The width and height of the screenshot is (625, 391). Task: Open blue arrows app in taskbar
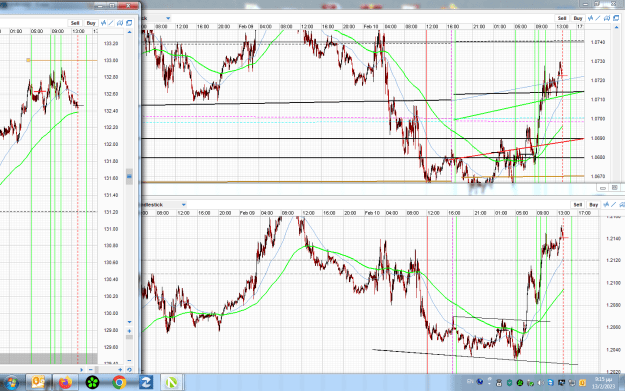pos(146,383)
